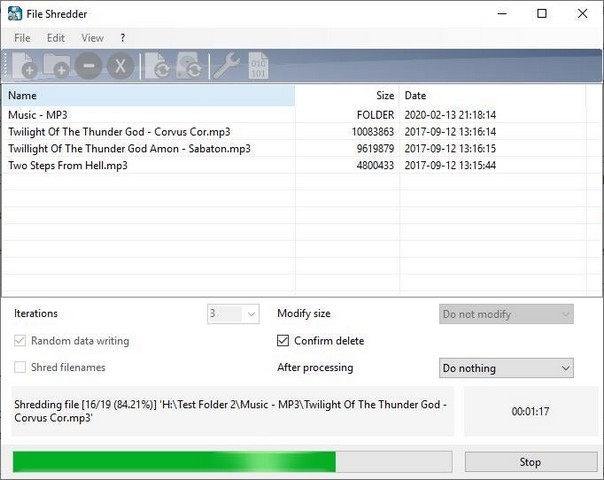Viewport: 604px width, 480px height.
Task: Click the Remove item minus icon
Action: click(x=88, y=66)
